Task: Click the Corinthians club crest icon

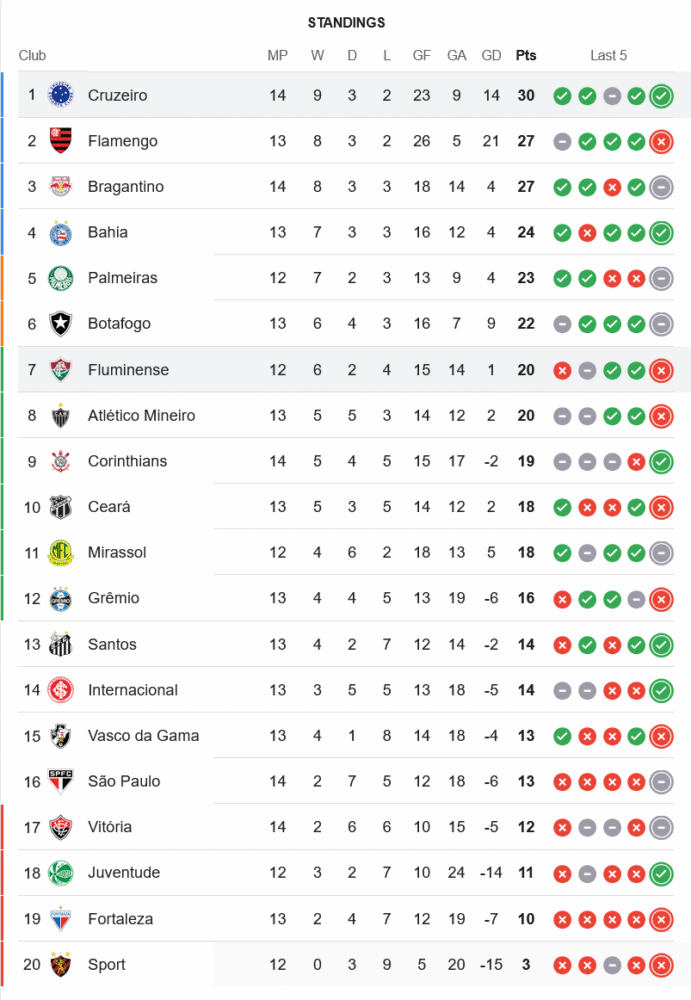Action: pos(61,461)
